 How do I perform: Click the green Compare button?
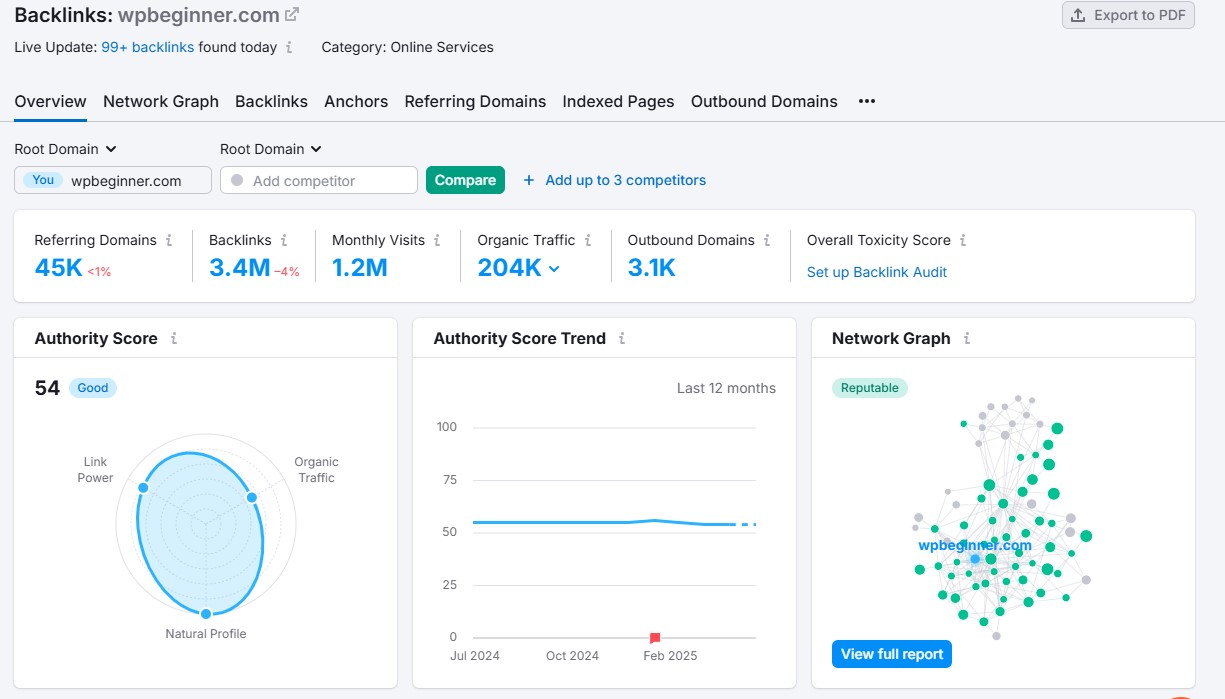[465, 180]
